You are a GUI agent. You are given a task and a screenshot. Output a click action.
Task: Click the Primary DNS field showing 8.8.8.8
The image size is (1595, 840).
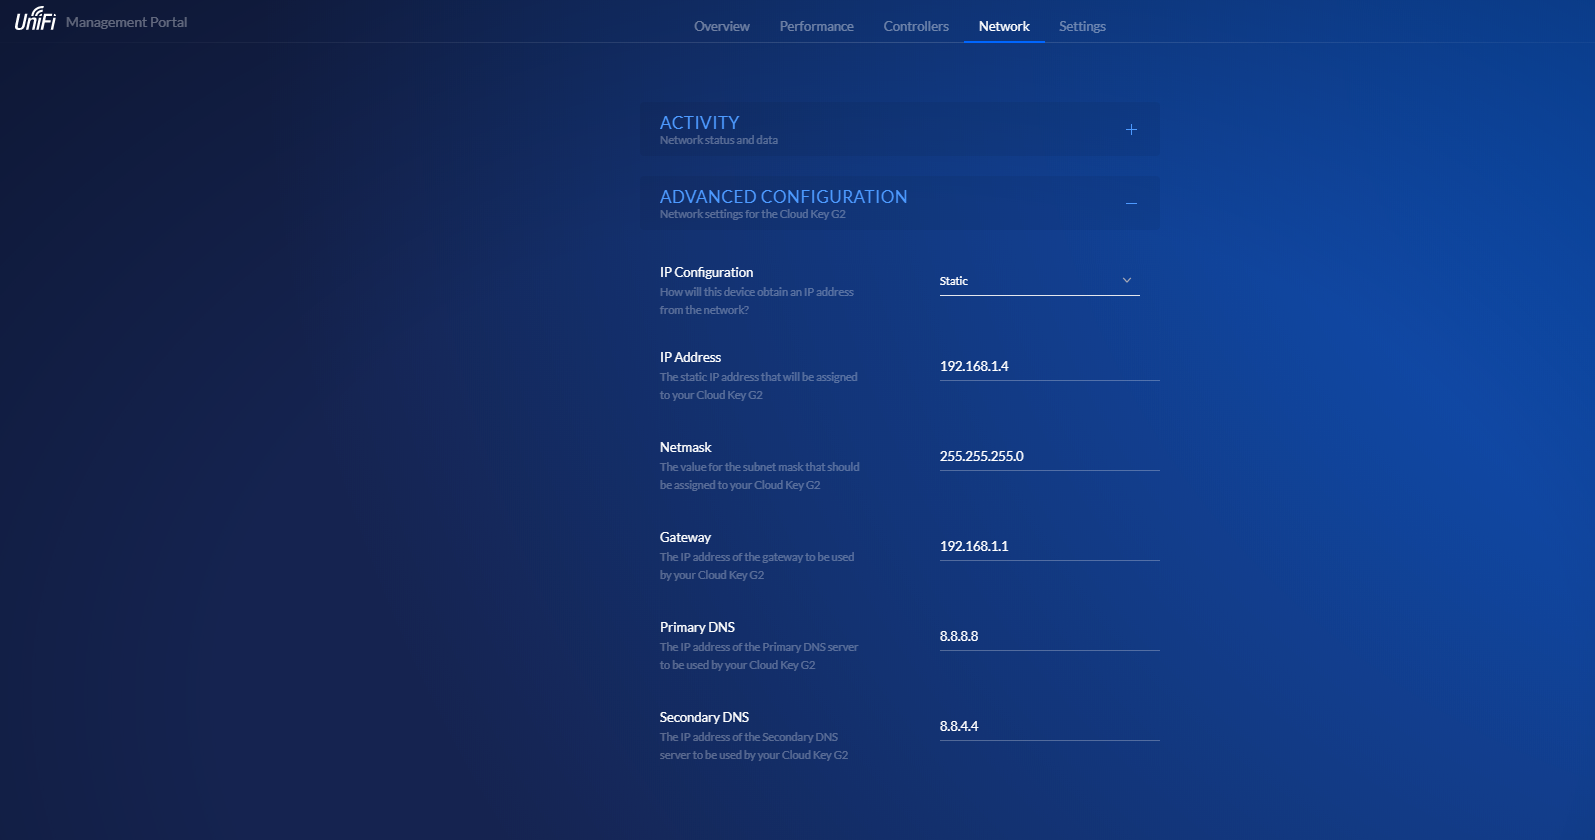(x=1048, y=636)
